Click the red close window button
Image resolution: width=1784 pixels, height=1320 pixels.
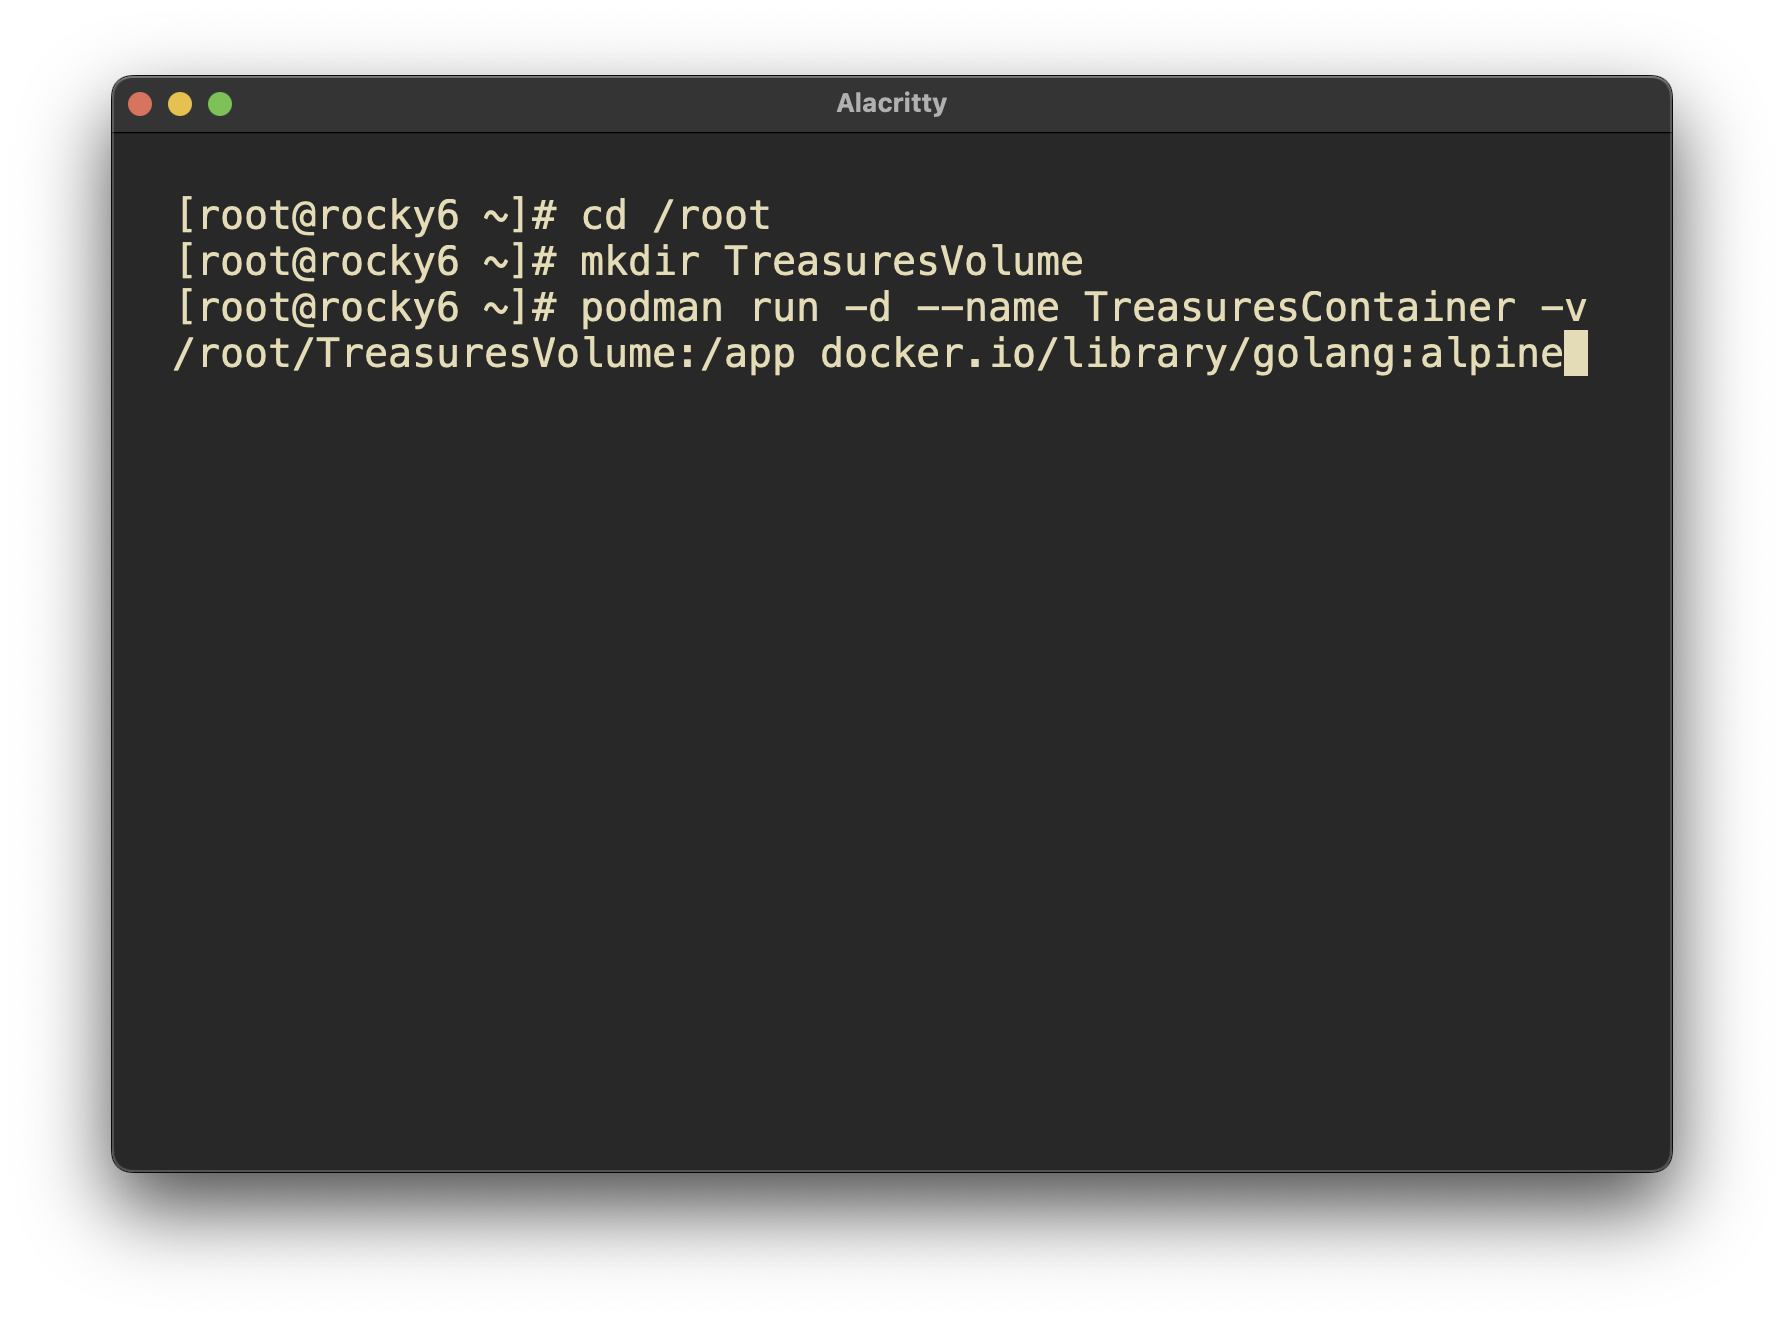(140, 104)
